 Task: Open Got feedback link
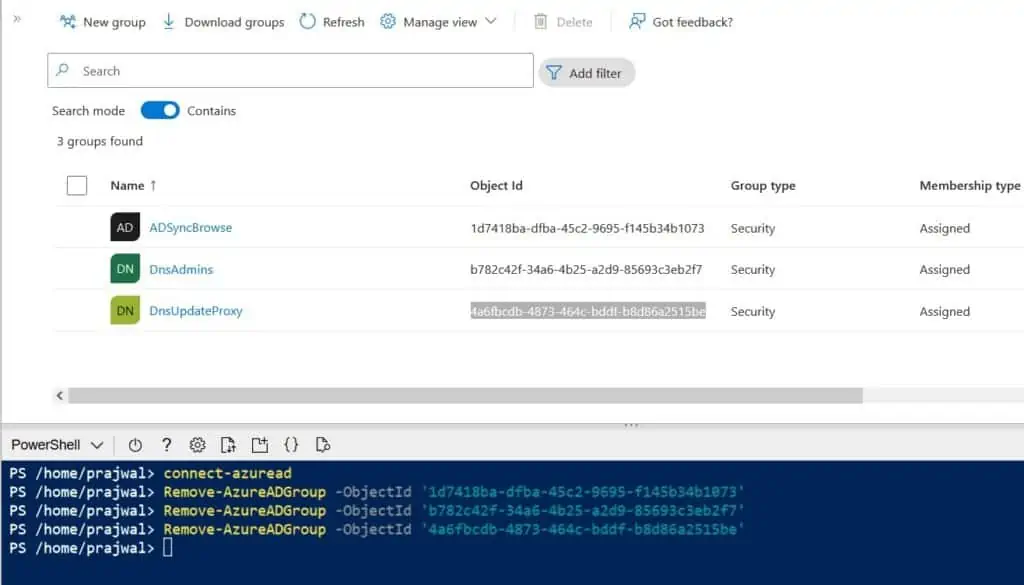(680, 22)
